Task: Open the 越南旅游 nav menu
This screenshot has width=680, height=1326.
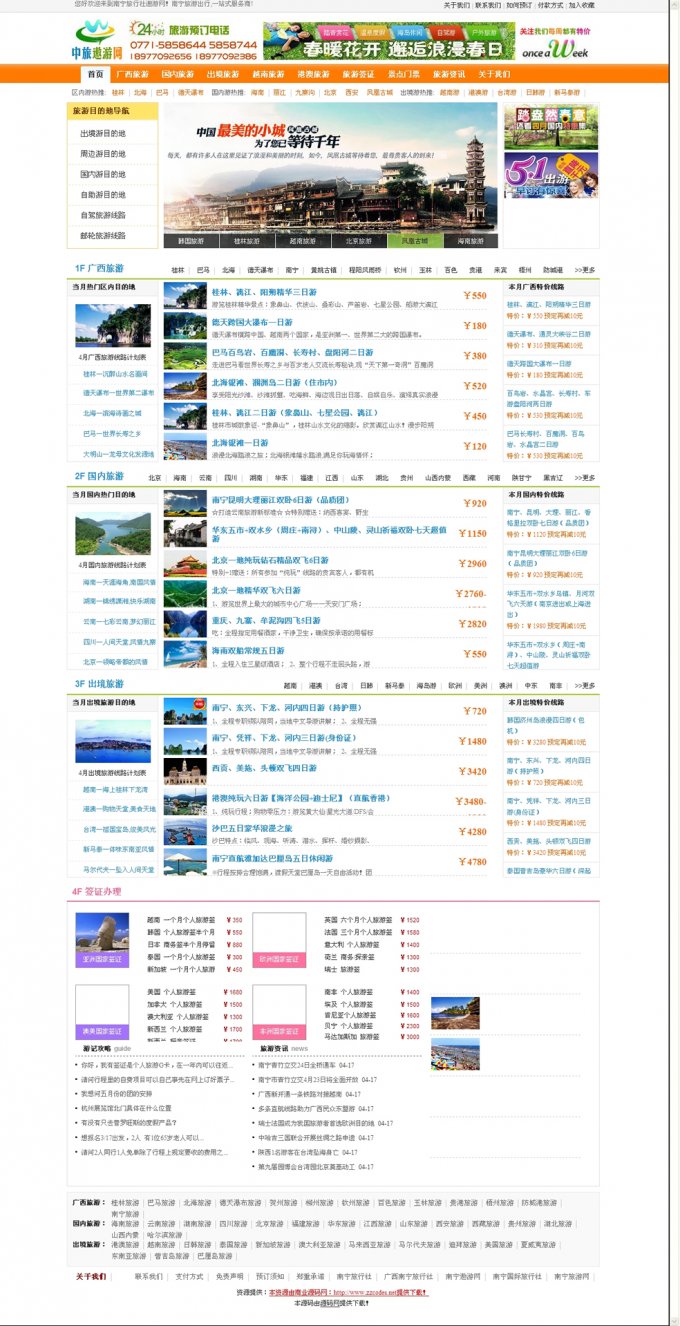Action: coord(267,75)
